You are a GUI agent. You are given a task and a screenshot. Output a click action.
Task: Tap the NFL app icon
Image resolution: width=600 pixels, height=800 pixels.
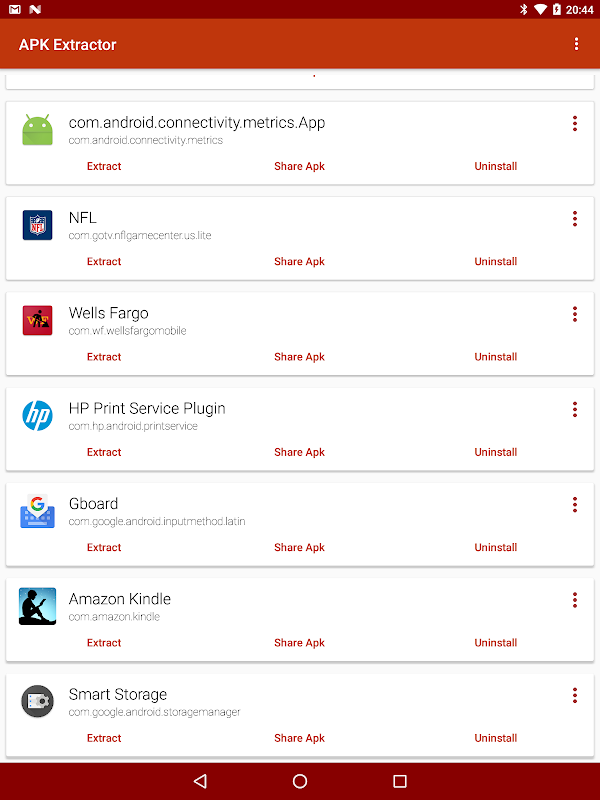(x=37, y=225)
